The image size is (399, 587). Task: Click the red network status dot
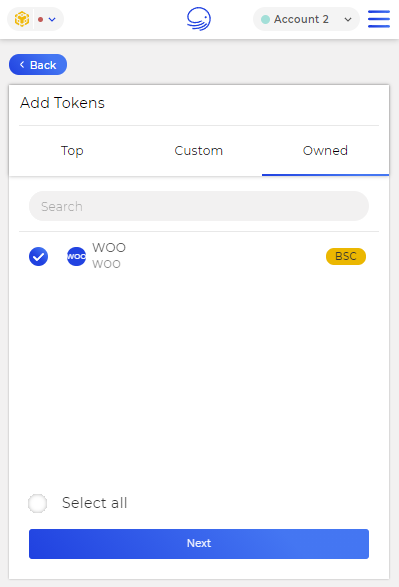[40, 19]
